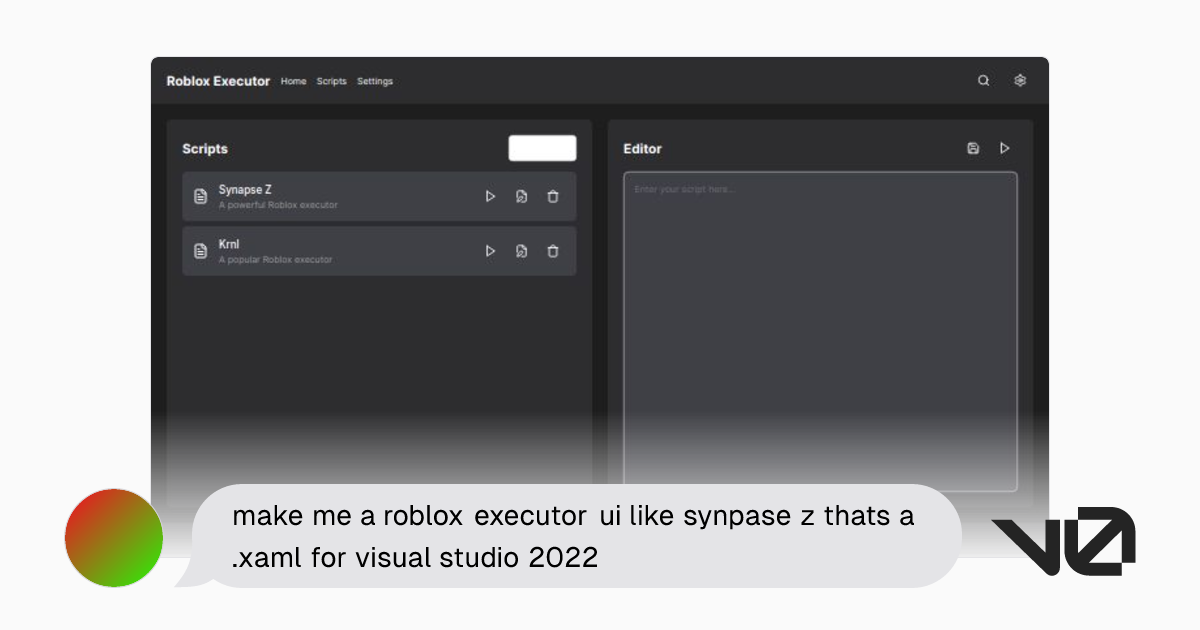Click the red-green gradient avatar circle
Viewport: 1200px width, 630px height.
pyautogui.click(x=114, y=538)
